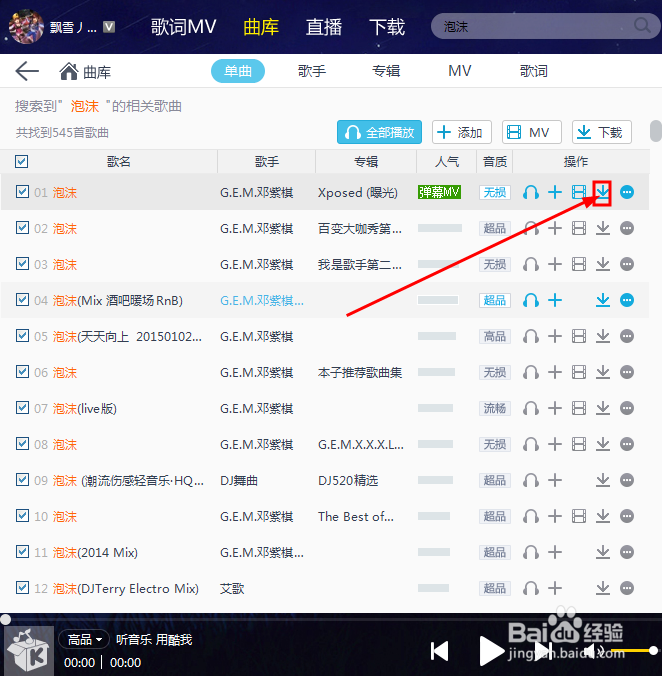
Task: Download song 08 G.E.M.X.X.X.L album
Action: 603,444
